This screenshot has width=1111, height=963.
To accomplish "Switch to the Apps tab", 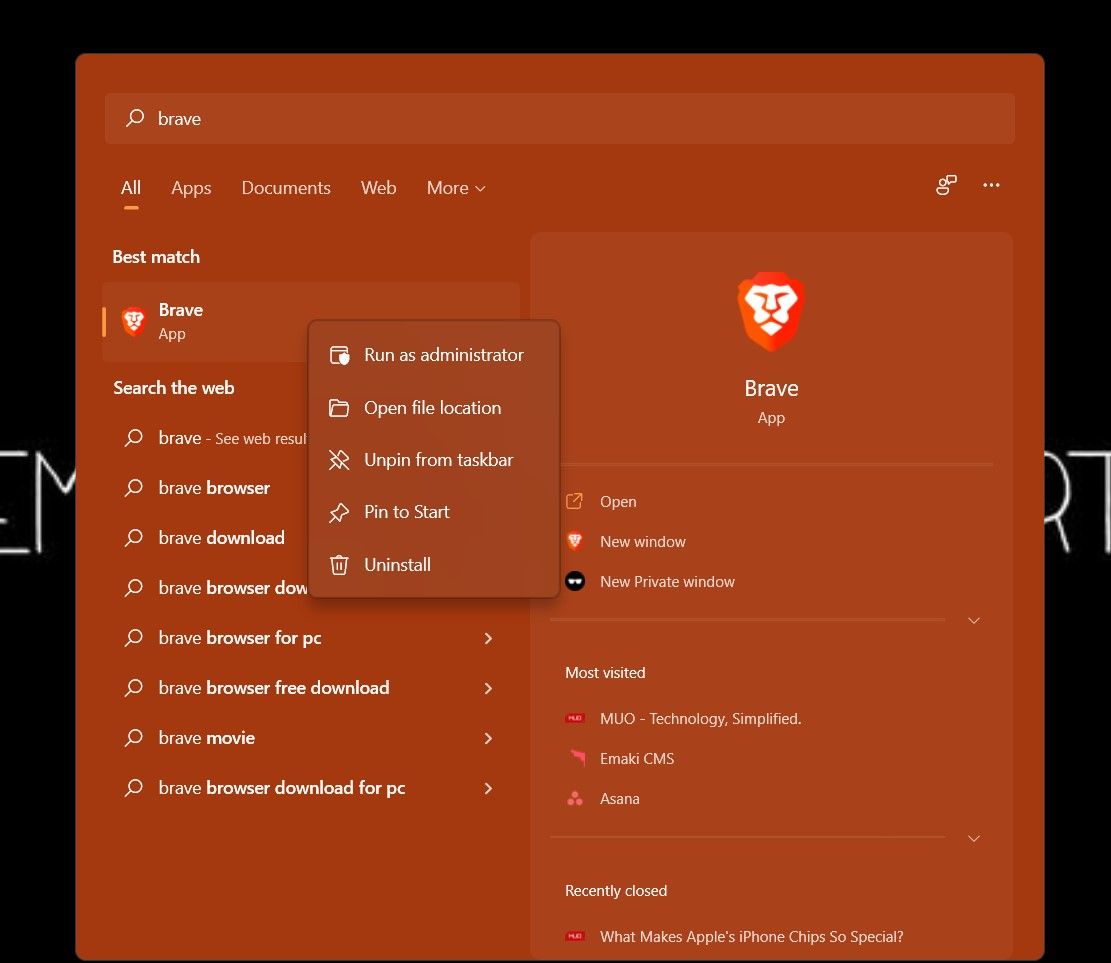I will (191, 188).
